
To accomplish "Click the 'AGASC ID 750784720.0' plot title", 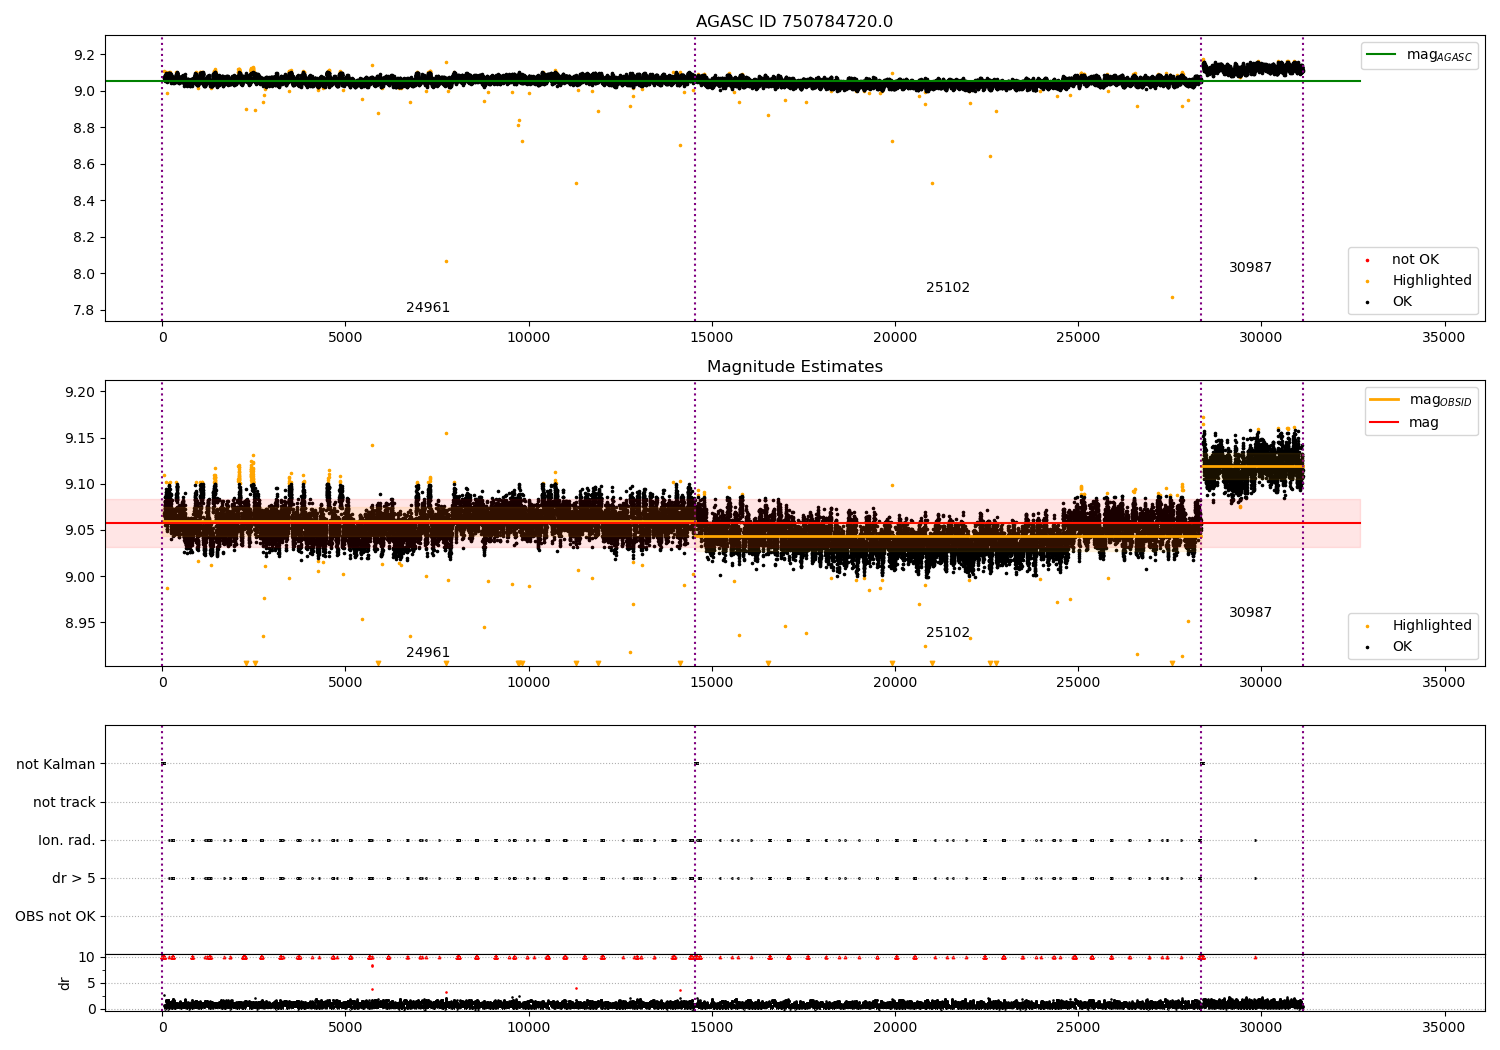I will [x=794, y=22].
